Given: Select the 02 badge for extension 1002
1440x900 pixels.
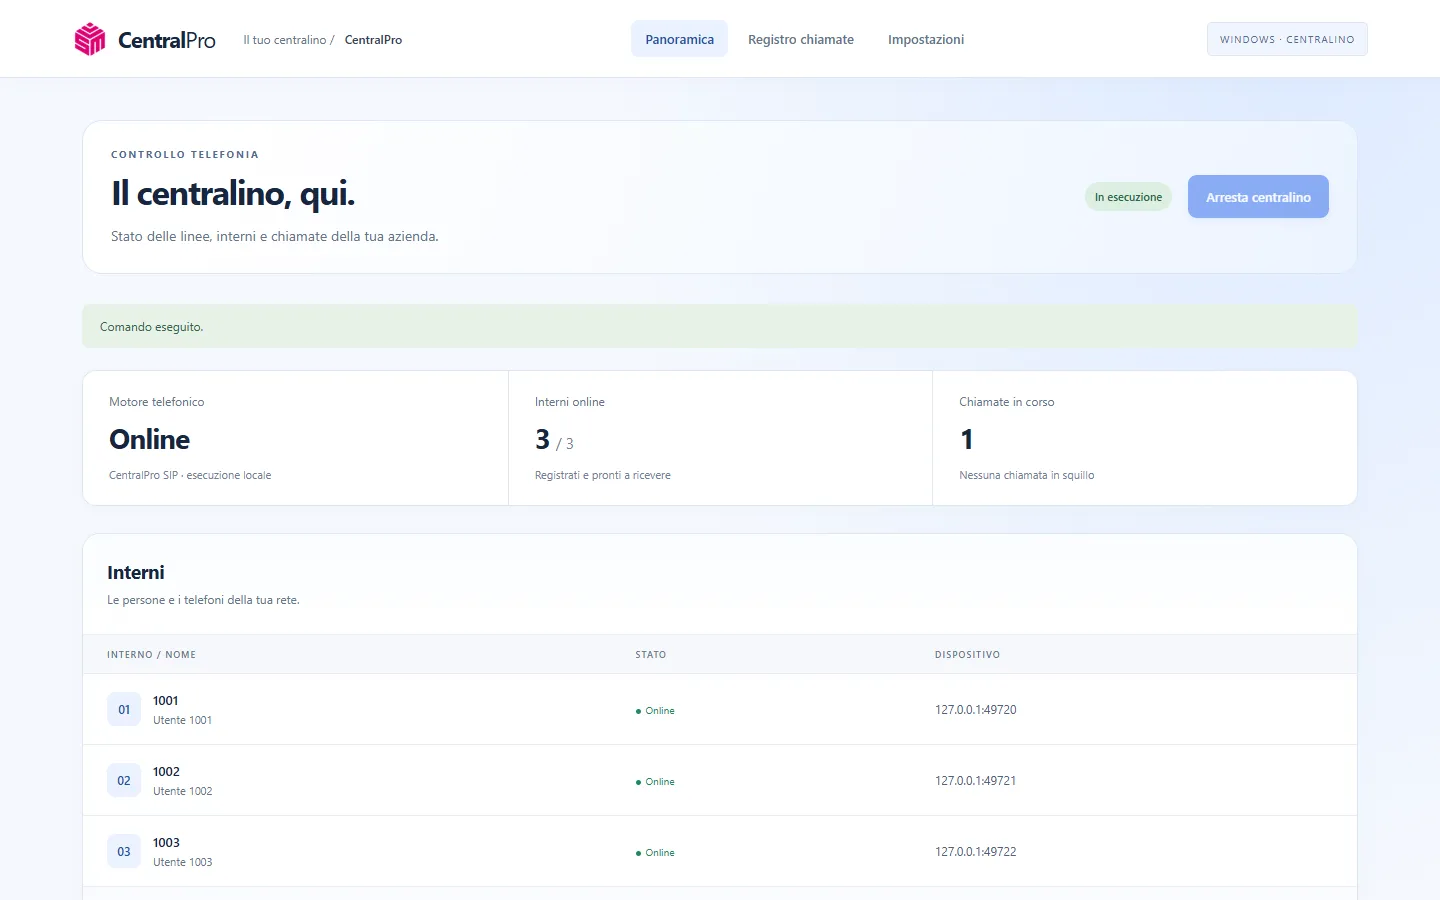Looking at the screenshot, I should click(124, 780).
